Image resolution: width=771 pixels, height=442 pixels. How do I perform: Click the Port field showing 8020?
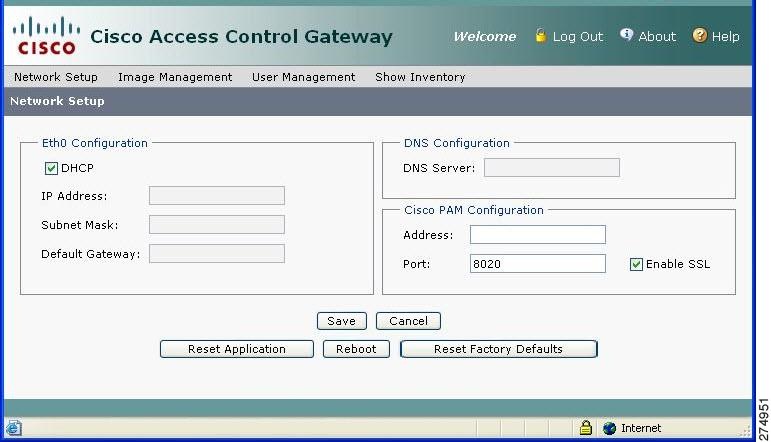[538, 264]
